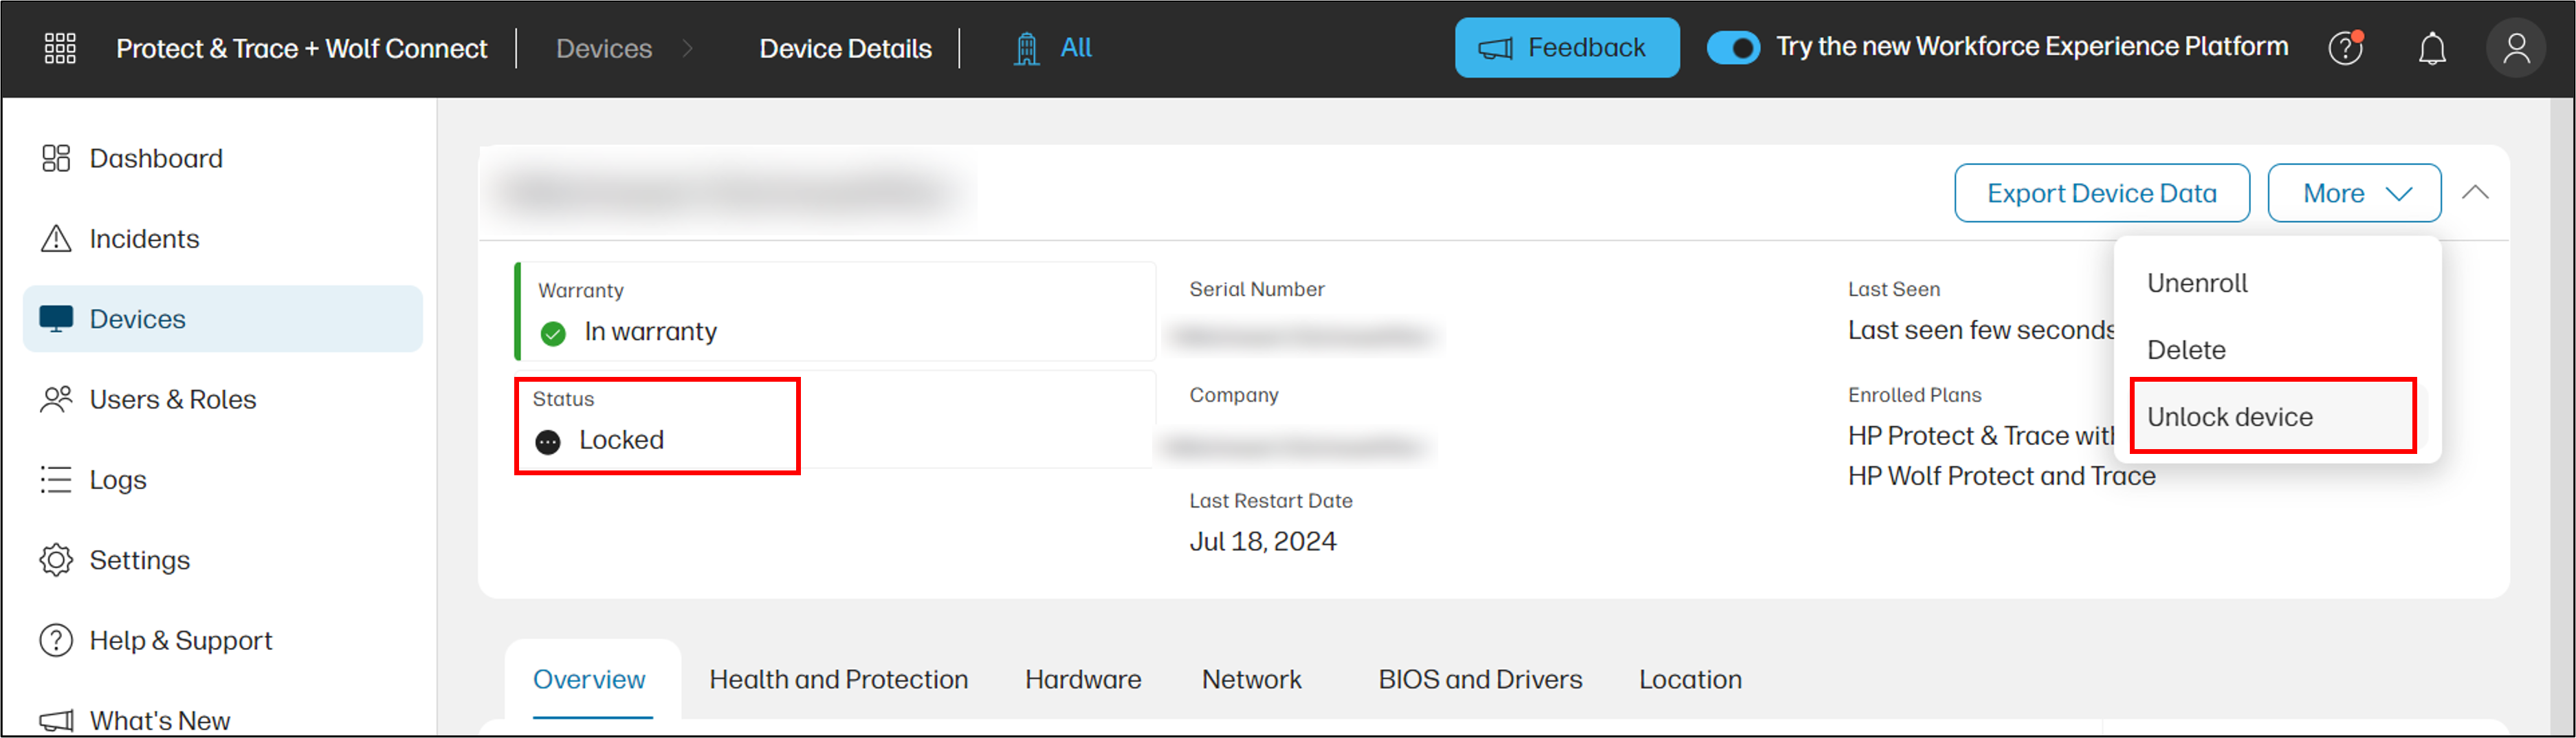Viewport: 2576px width, 738px height.
Task: Expand the More dropdown button
Action: coord(2354,193)
